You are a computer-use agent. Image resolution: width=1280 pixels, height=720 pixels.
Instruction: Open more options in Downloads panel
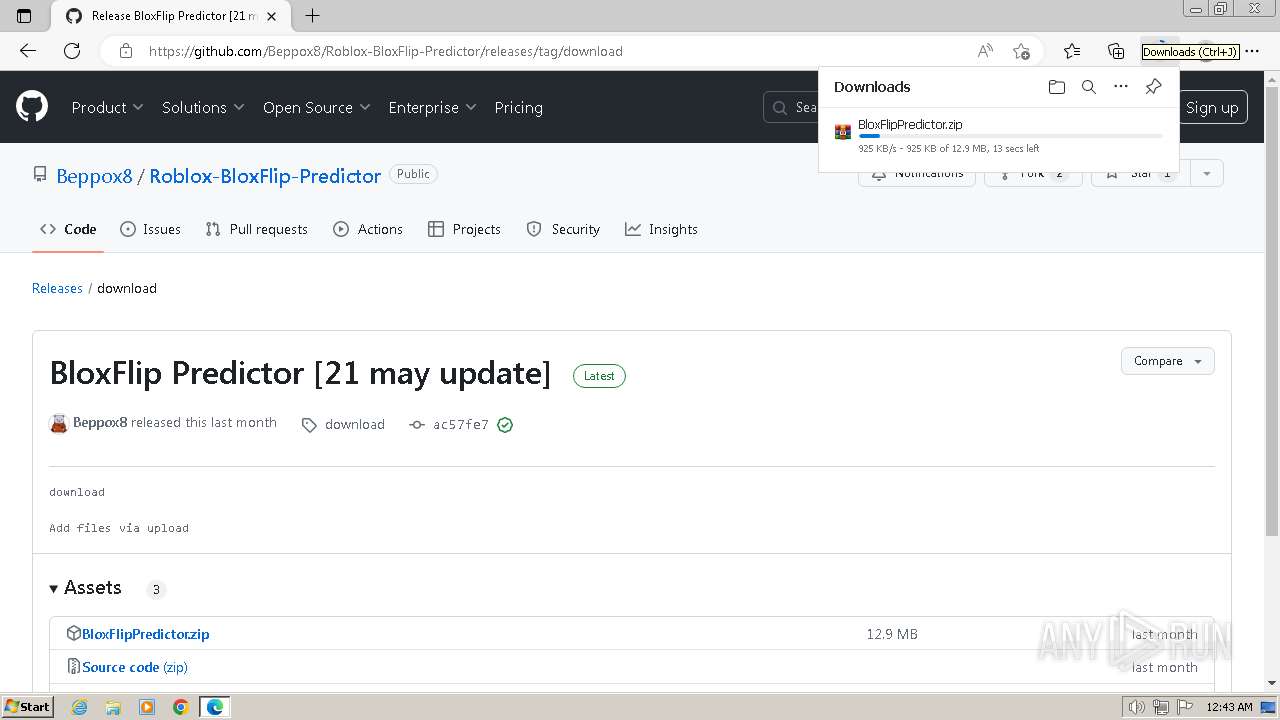coord(1121,87)
